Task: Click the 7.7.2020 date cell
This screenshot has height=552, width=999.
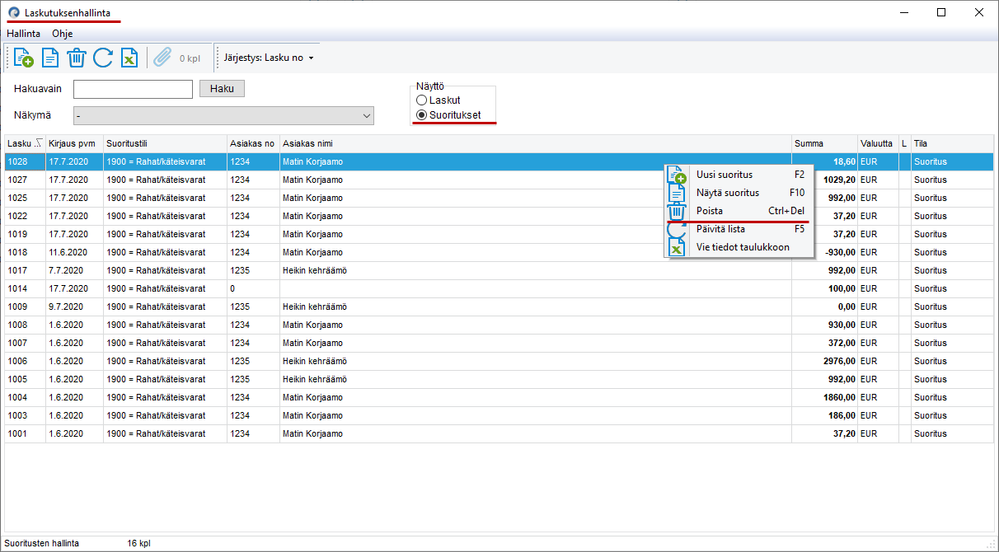Action: [x=75, y=271]
